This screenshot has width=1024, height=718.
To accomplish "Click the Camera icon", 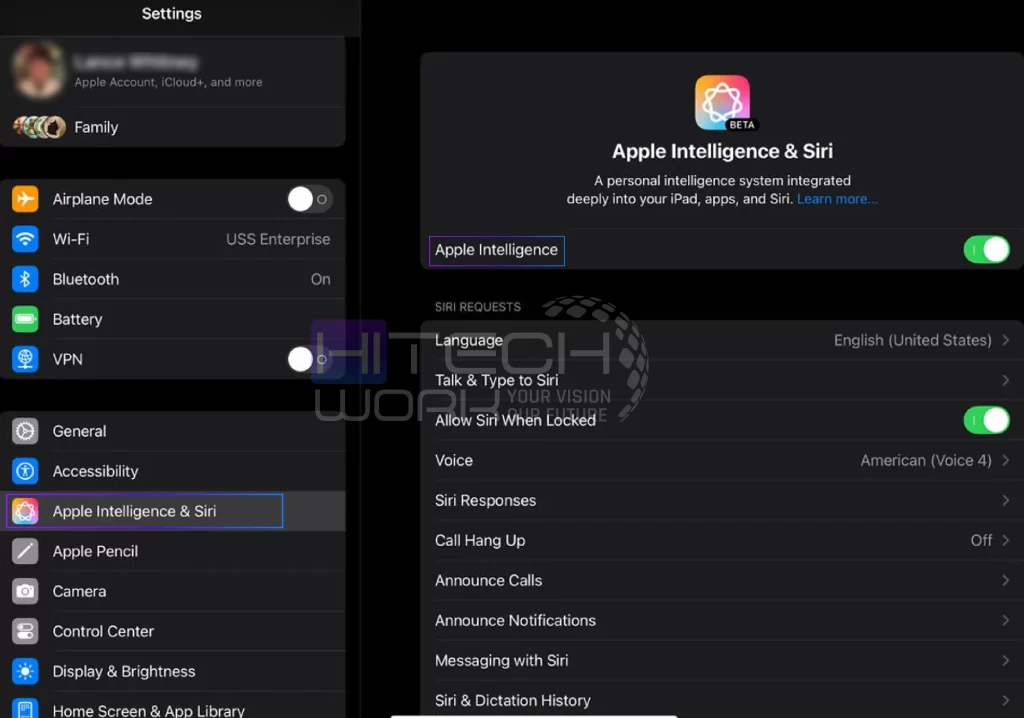I will pyautogui.click(x=25, y=591).
